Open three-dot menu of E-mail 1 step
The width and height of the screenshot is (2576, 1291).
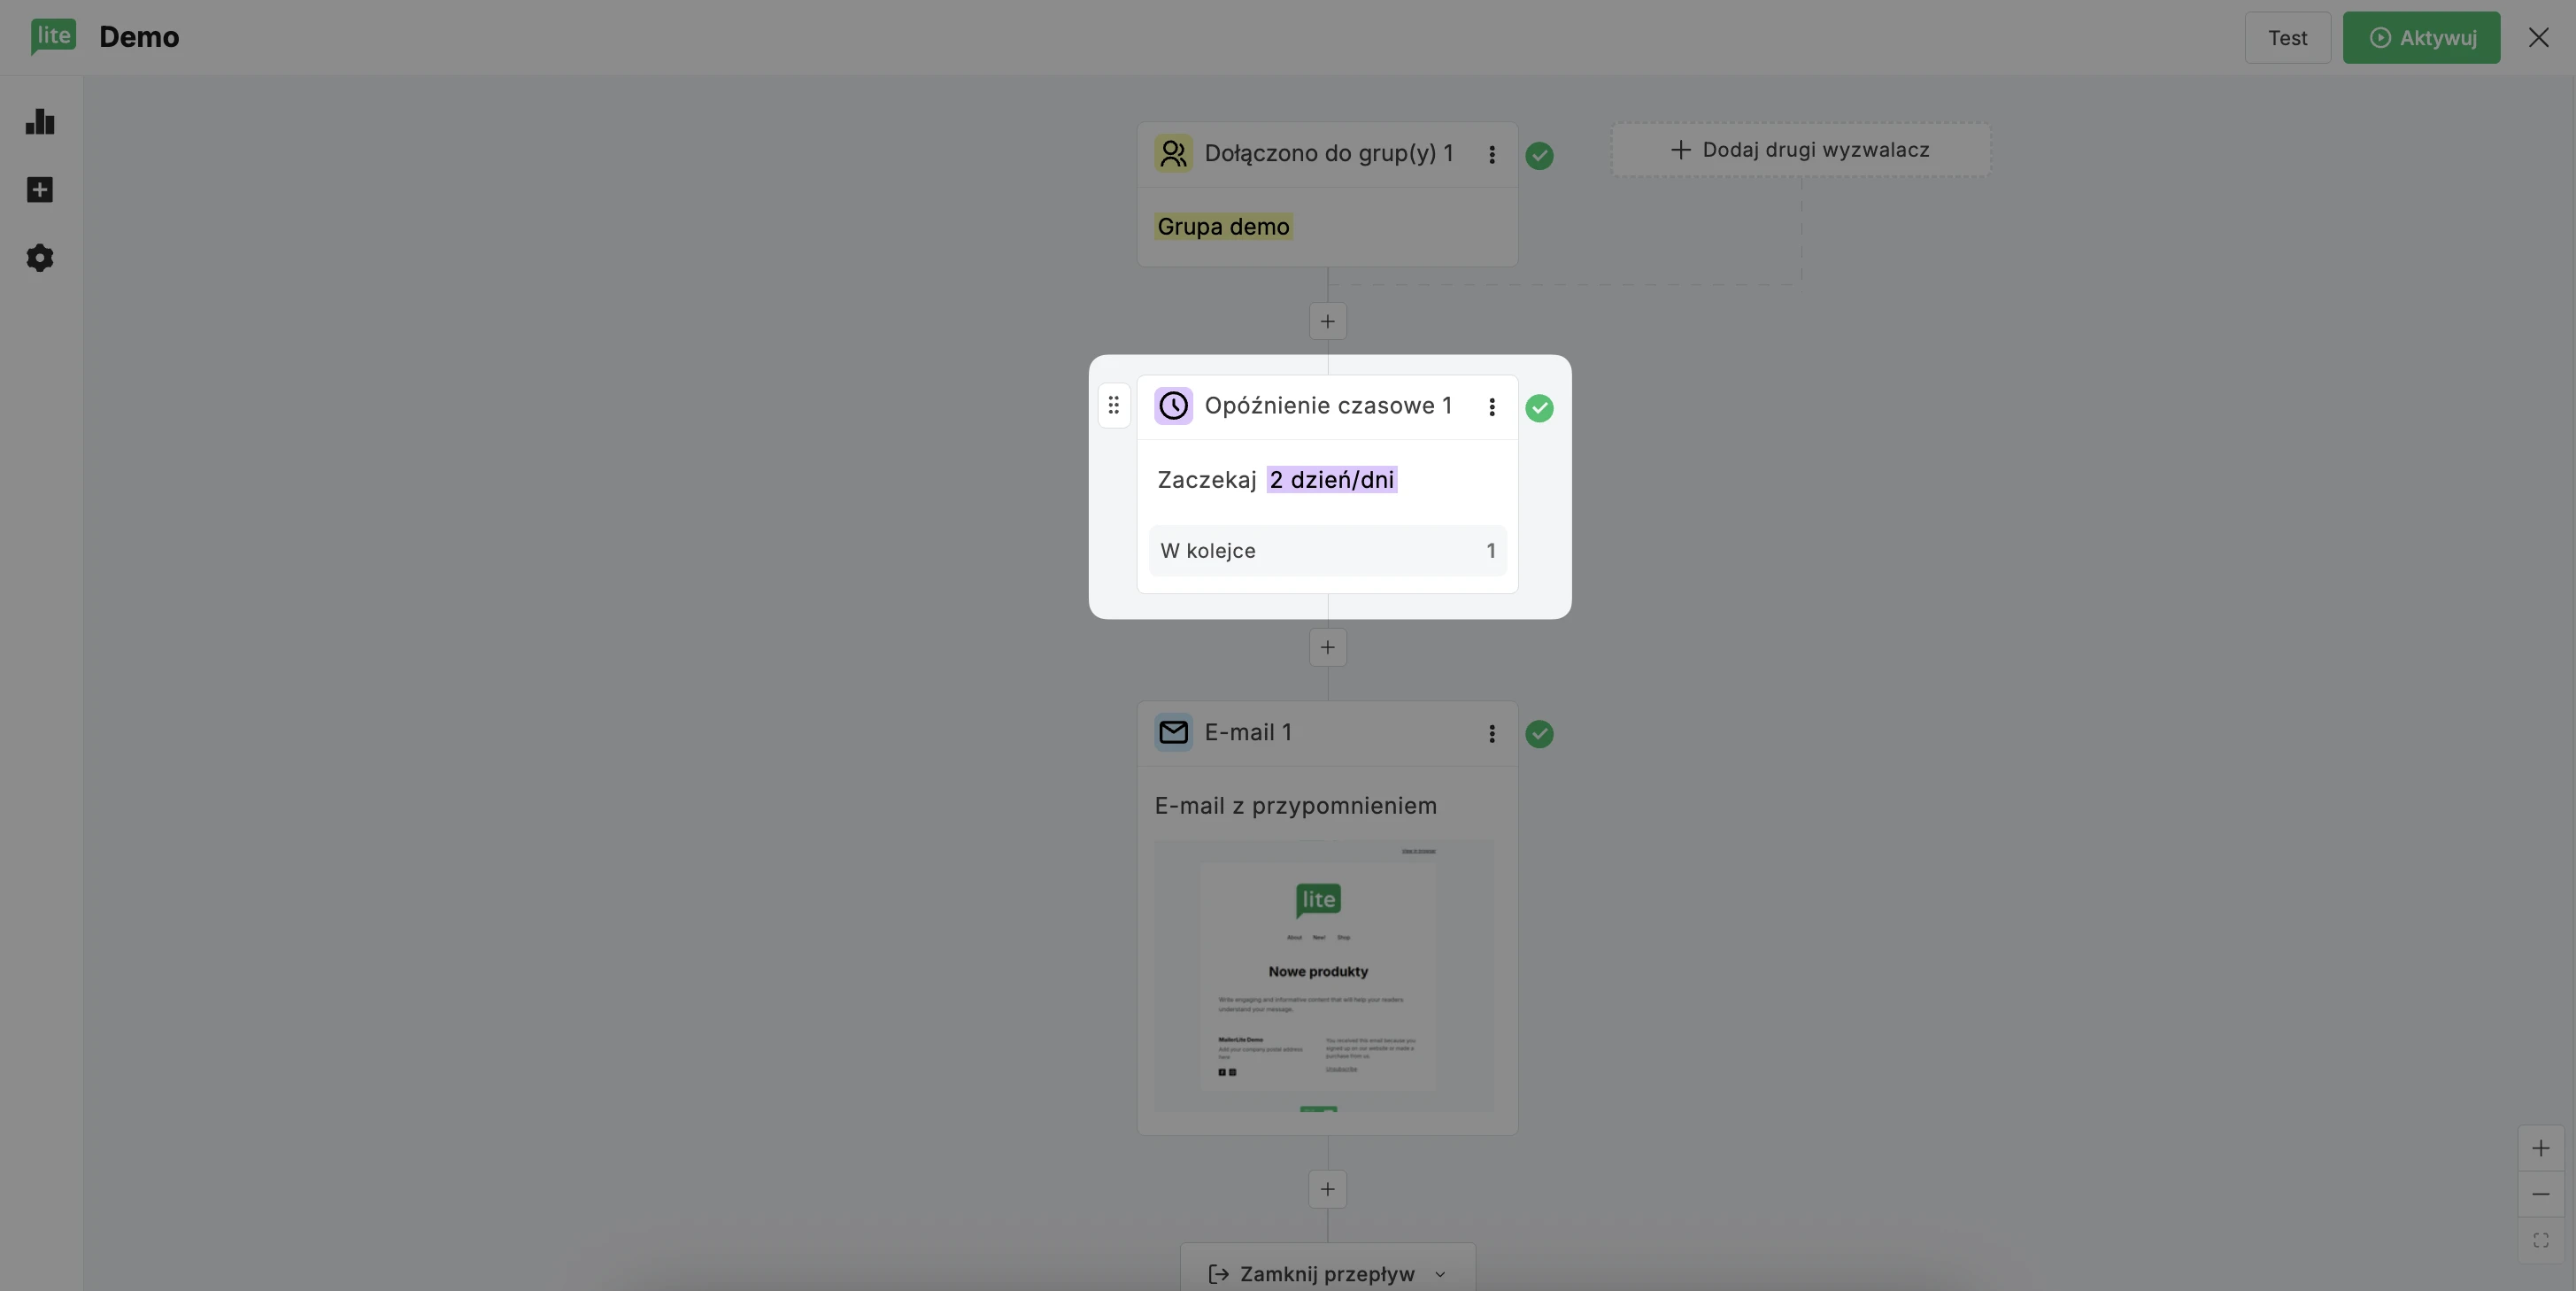[x=1491, y=734]
